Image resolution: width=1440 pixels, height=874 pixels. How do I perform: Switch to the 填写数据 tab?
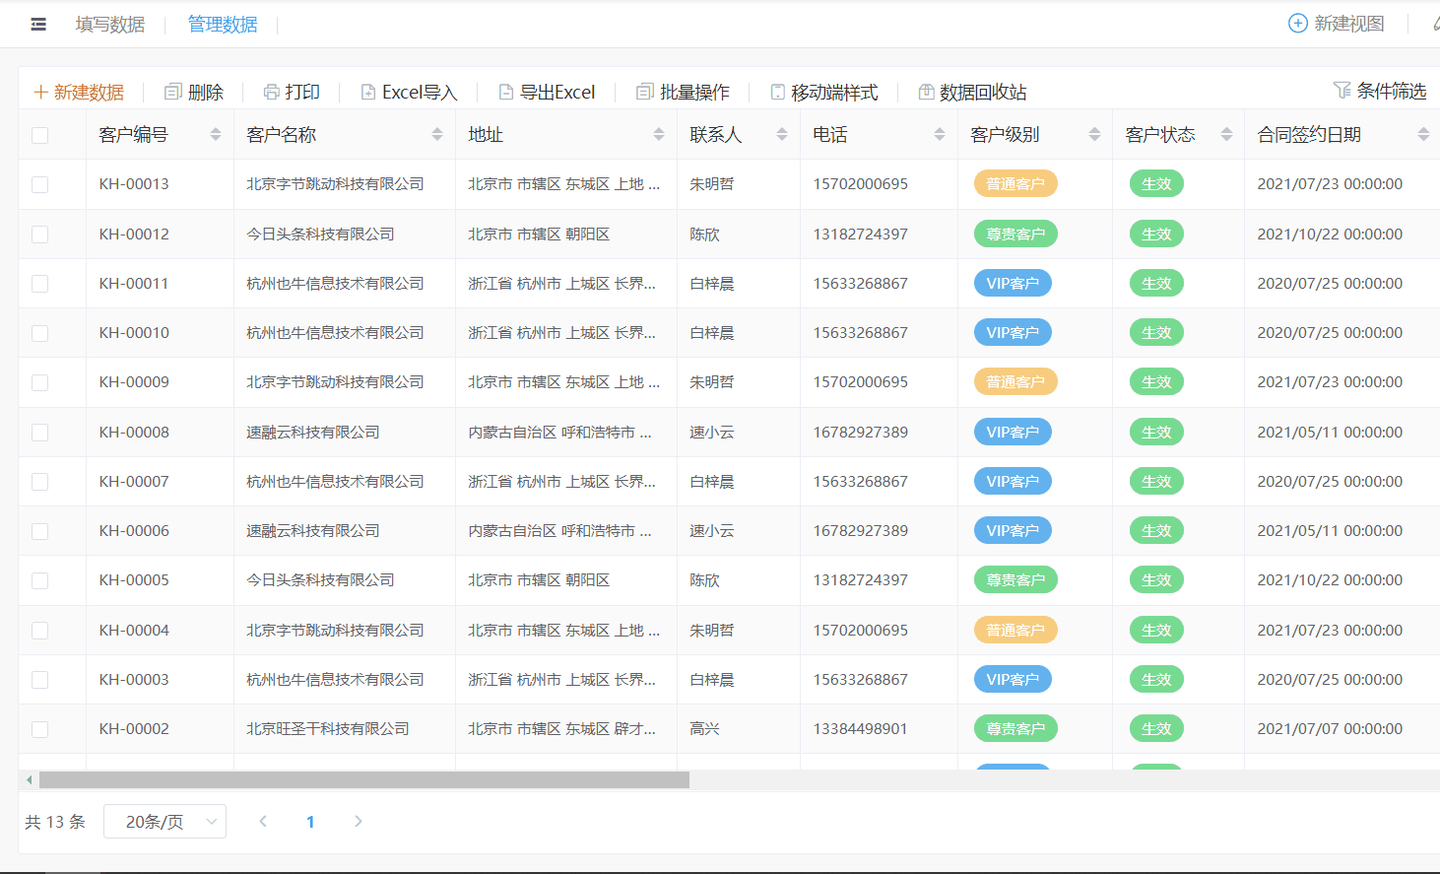110,24
